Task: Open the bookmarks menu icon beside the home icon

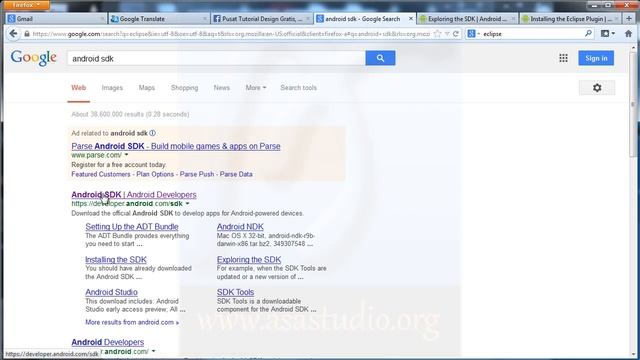Action: click(608, 34)
